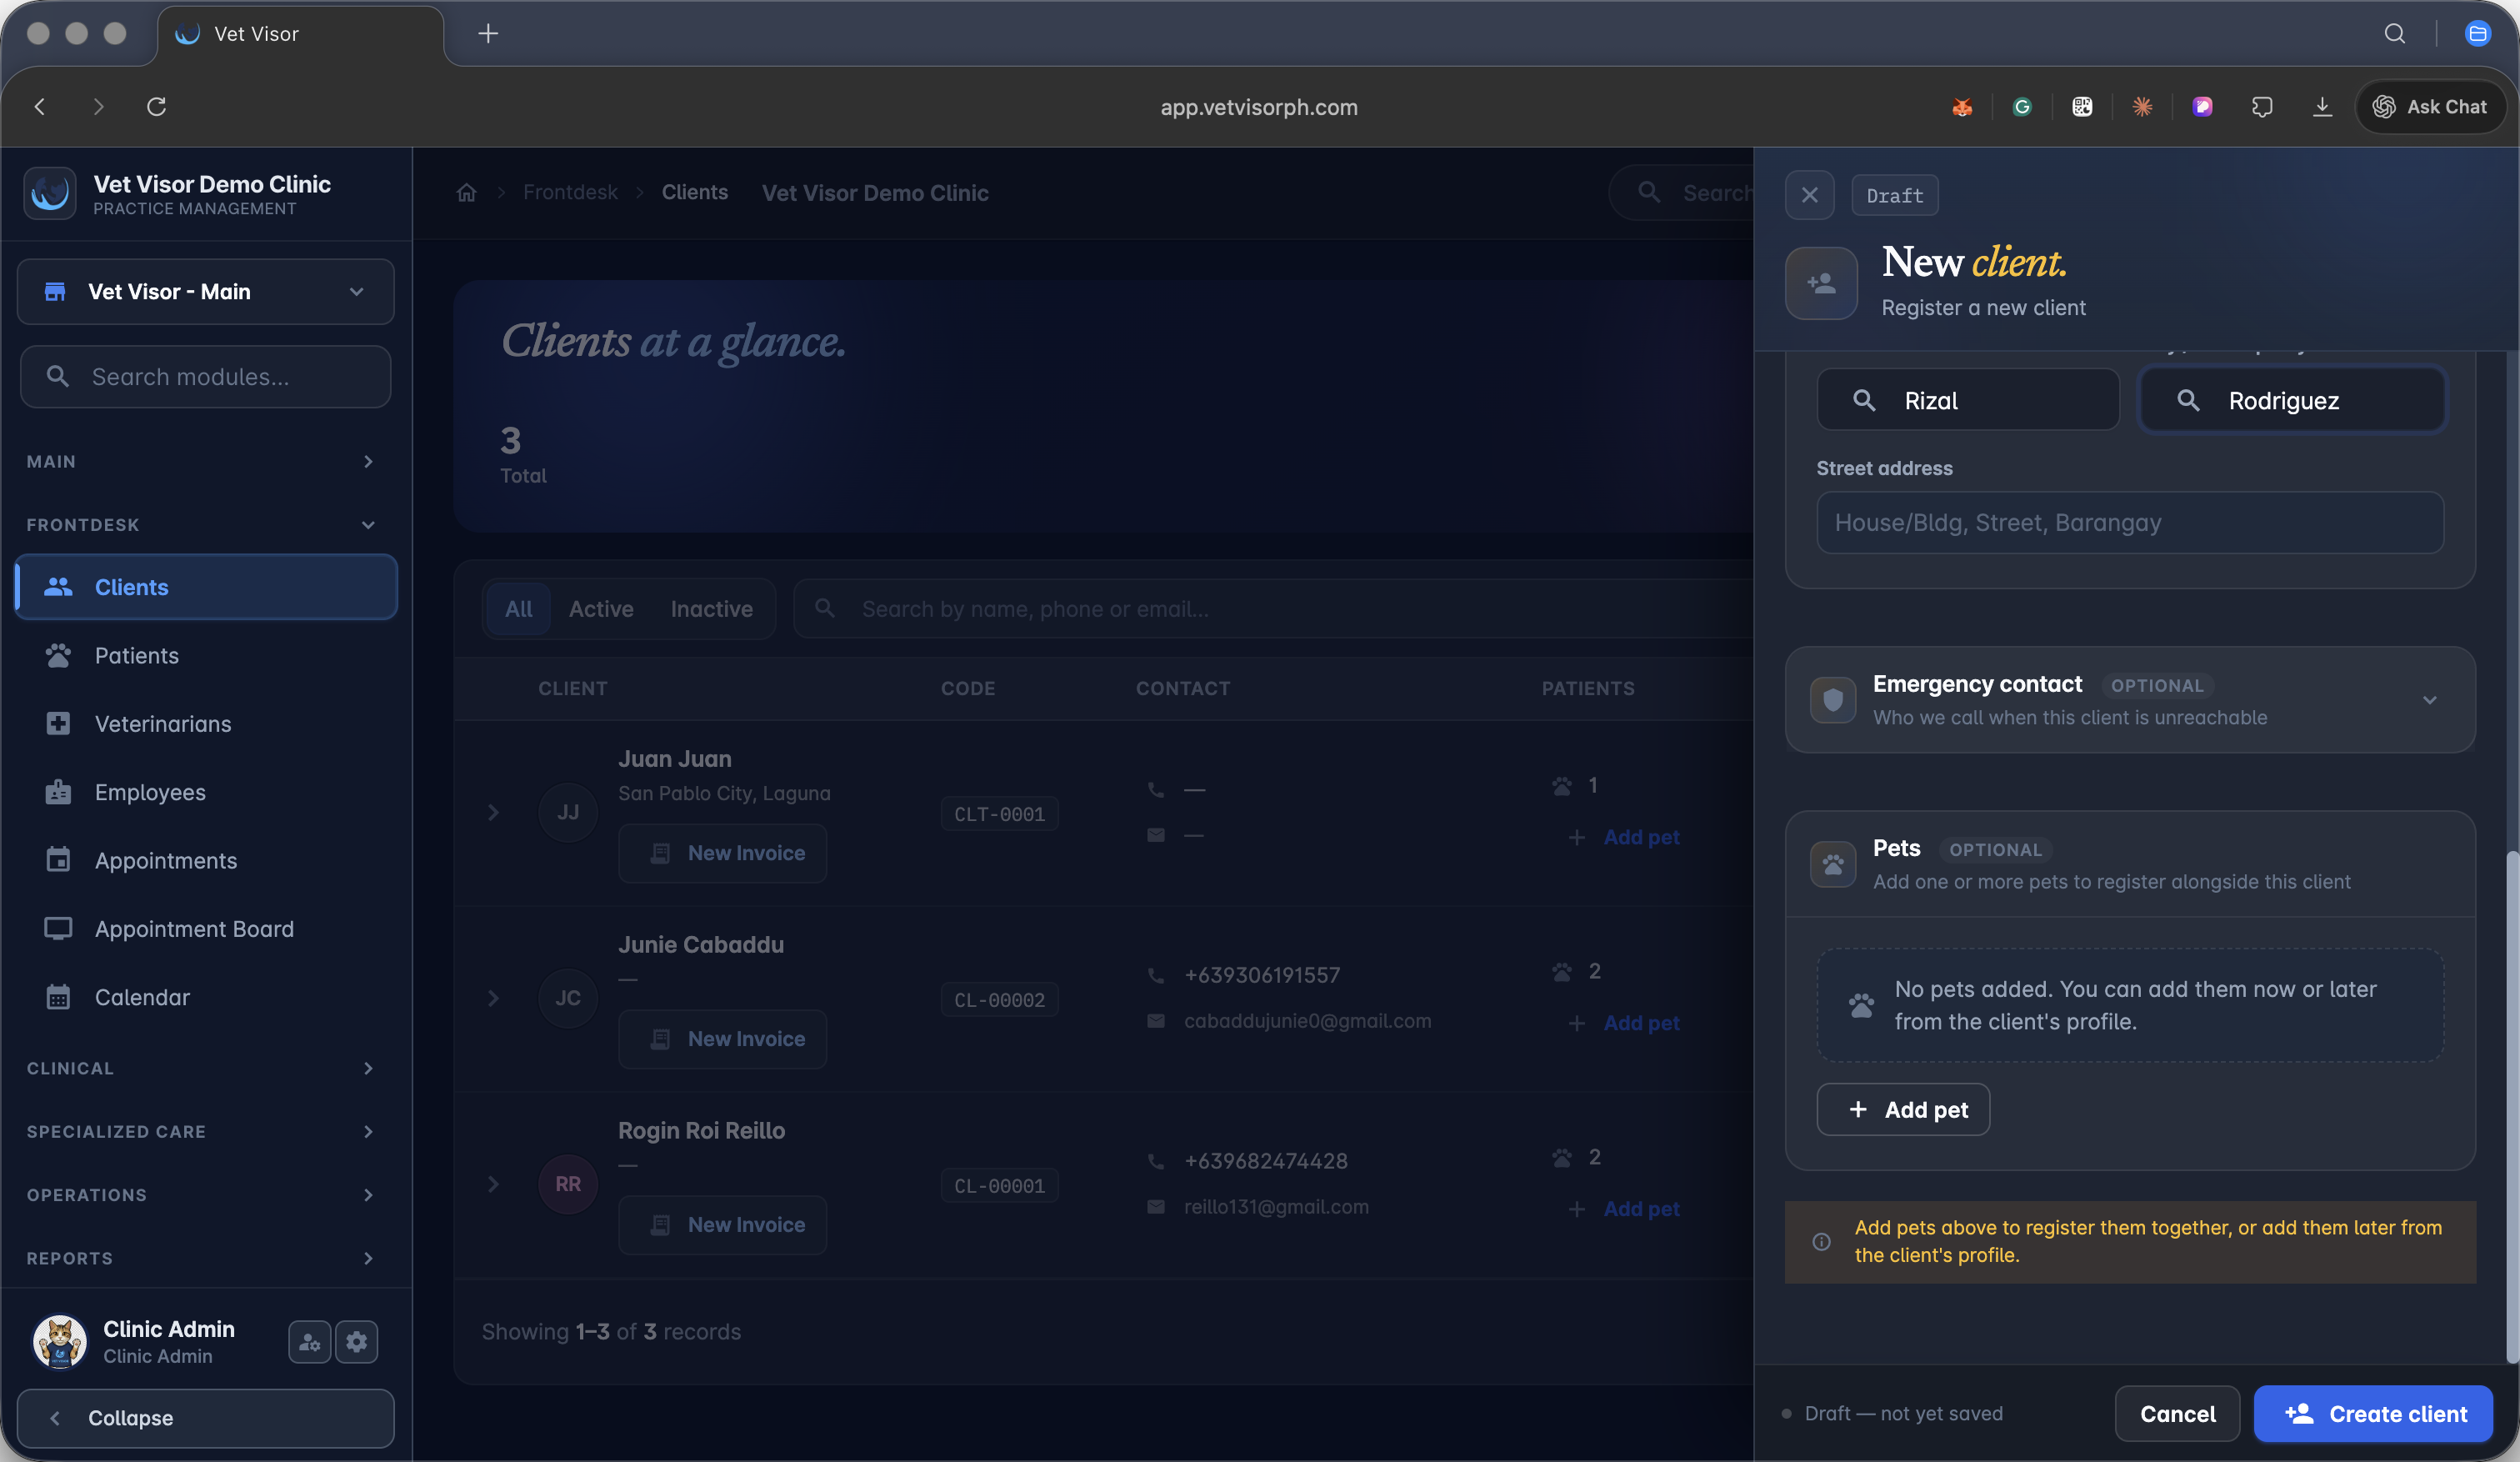The image size is (2520, 1462).
Task: Open Patients in the sidebar
Action: (206, 656)
